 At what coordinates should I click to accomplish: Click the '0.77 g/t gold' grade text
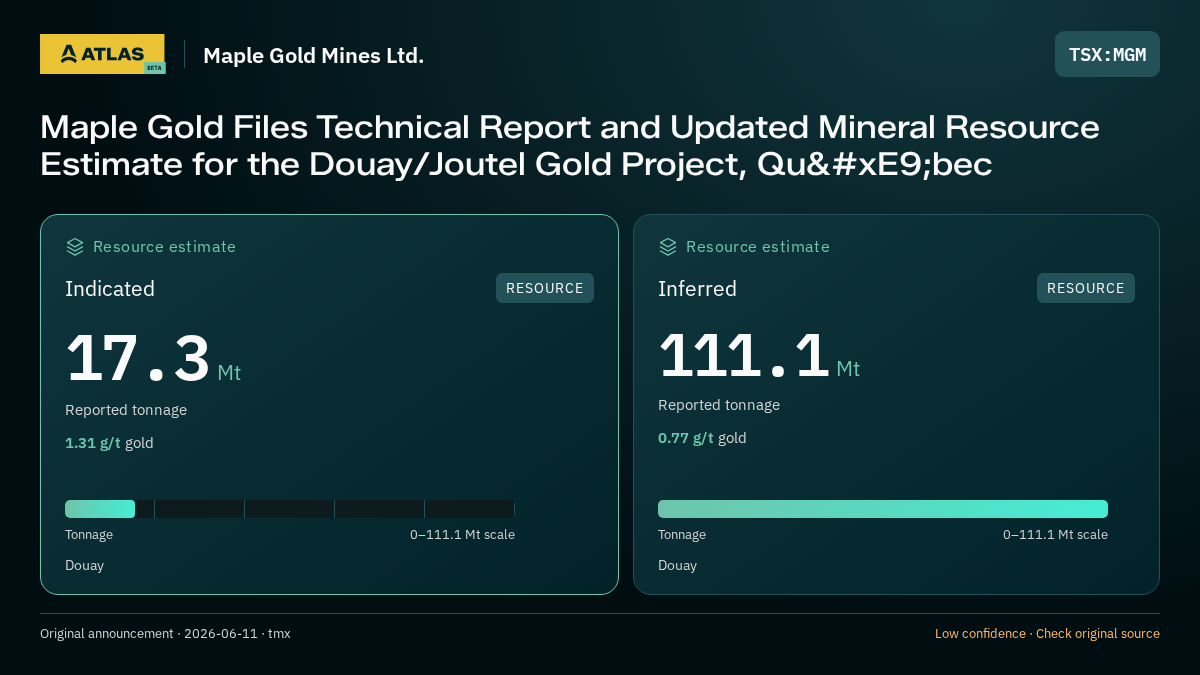[x=702, y=438]
